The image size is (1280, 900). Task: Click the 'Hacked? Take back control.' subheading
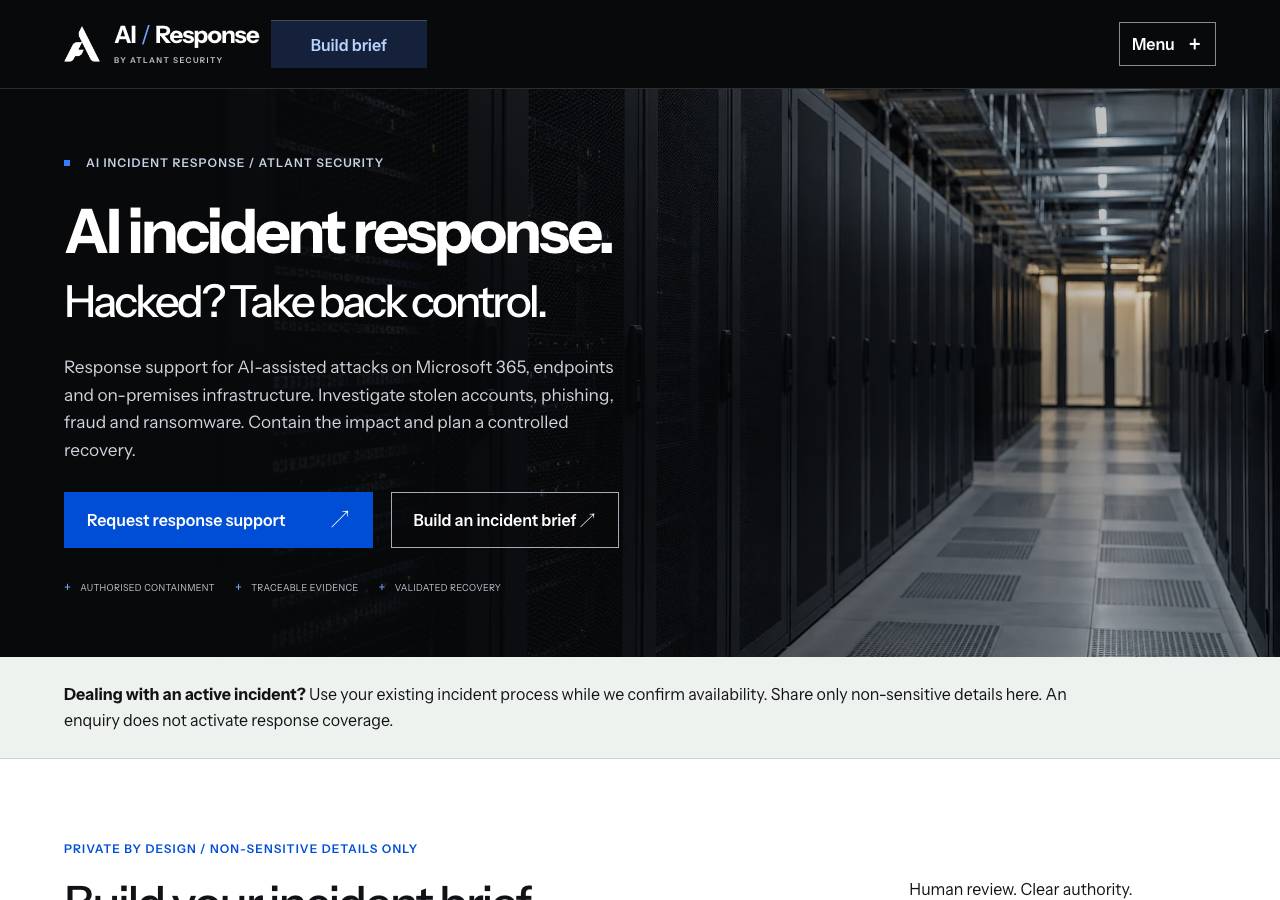coord(305,302)
